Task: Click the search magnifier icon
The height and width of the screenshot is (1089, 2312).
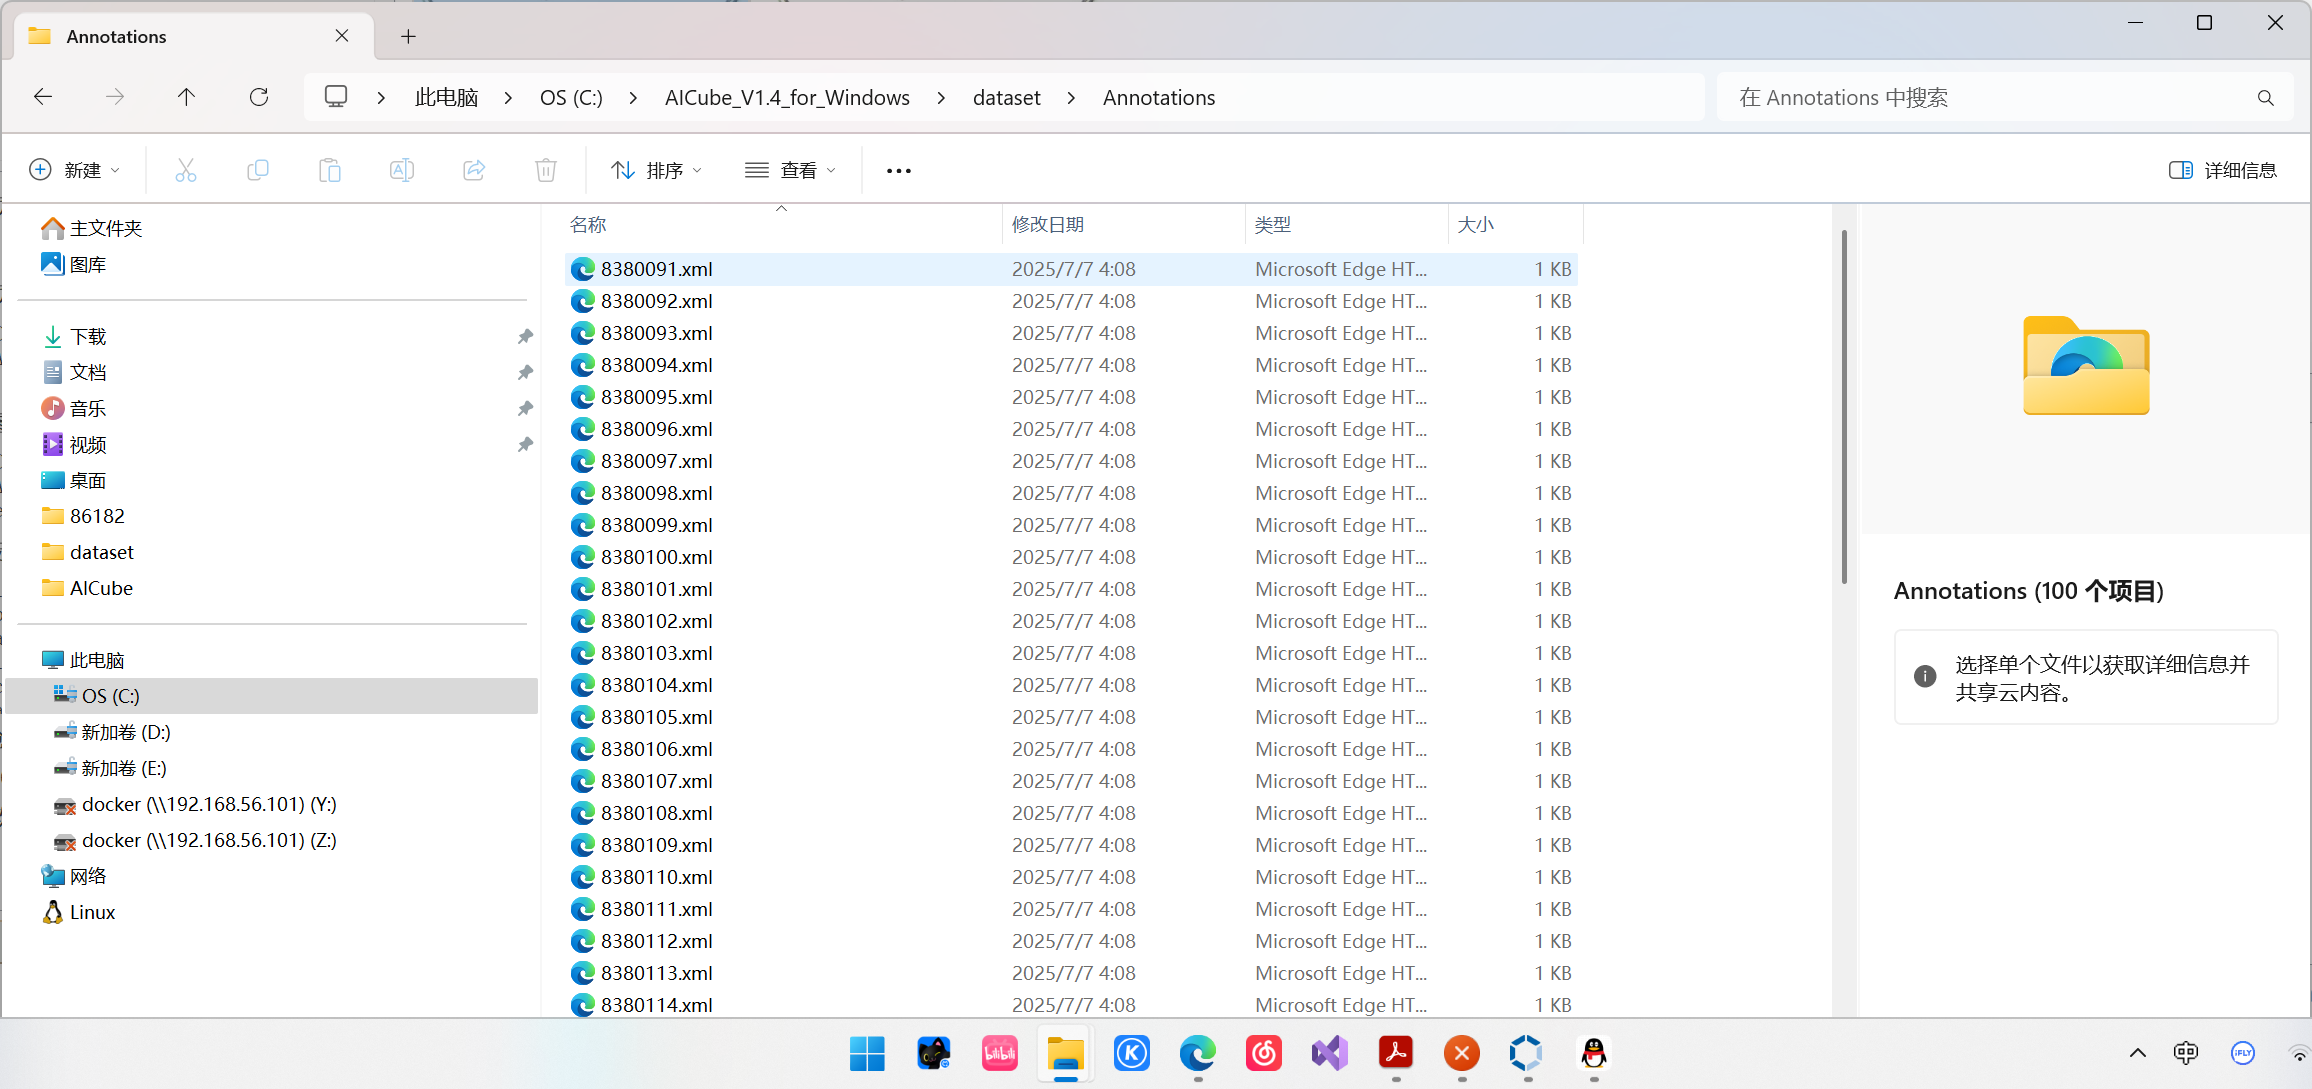Action: pyautogui.click(x=2265, y=98)
